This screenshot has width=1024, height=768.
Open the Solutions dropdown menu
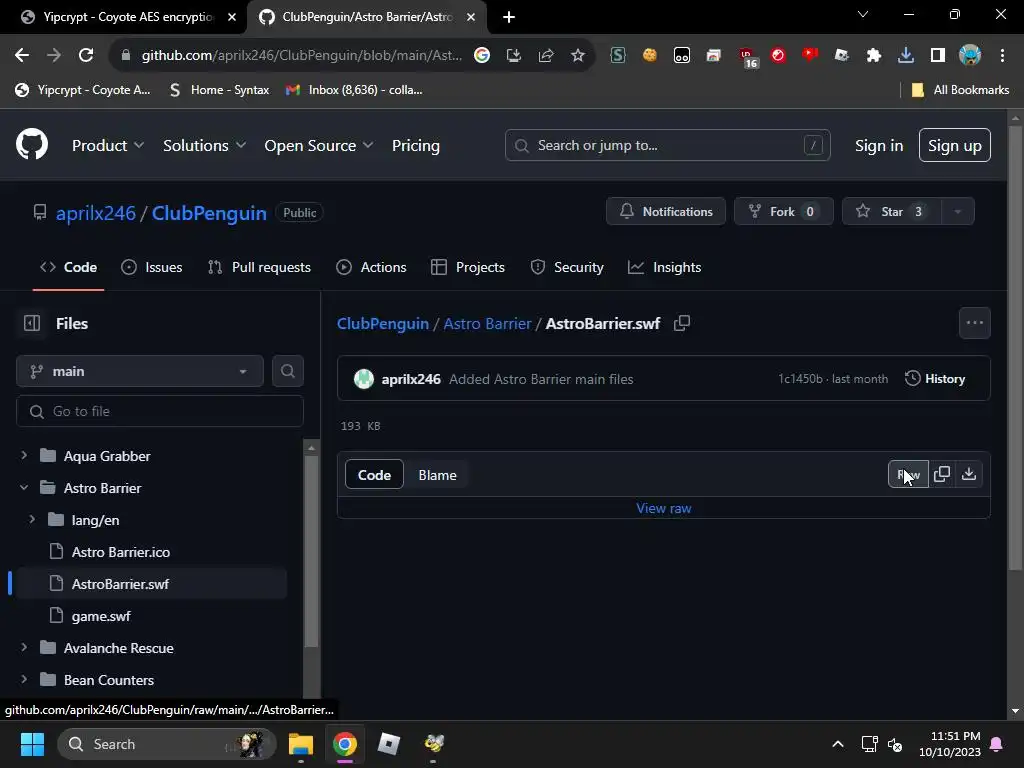pyautogui.click(x=204, y=146)
